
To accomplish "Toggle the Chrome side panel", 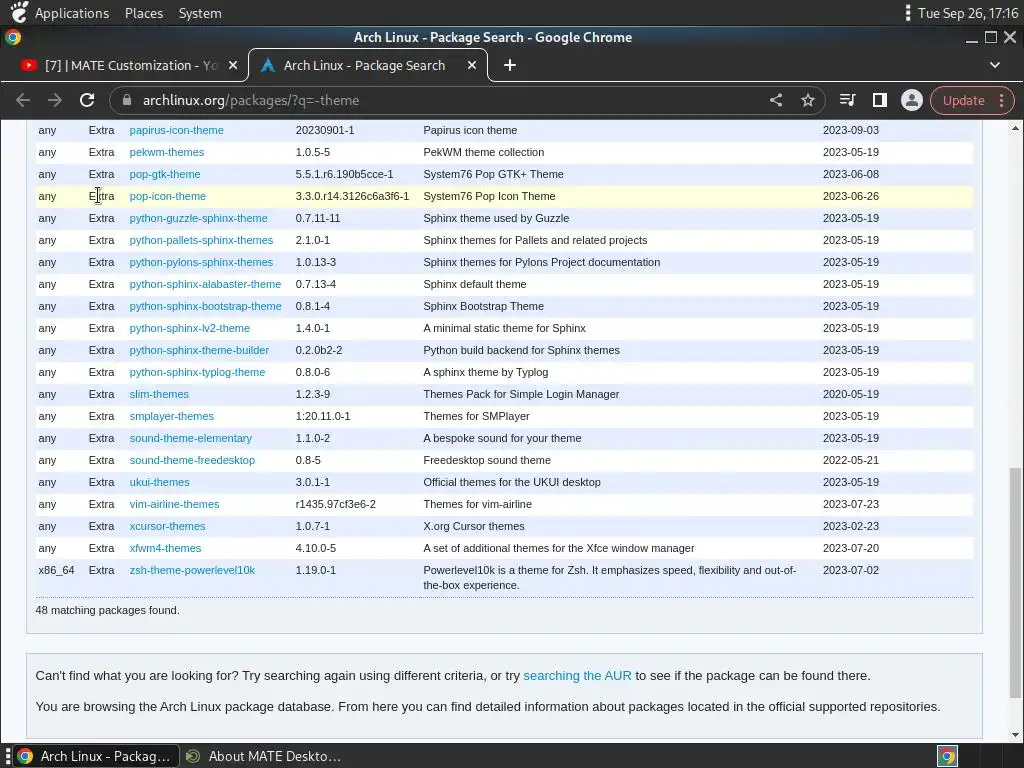I will (x=880, y=100).
